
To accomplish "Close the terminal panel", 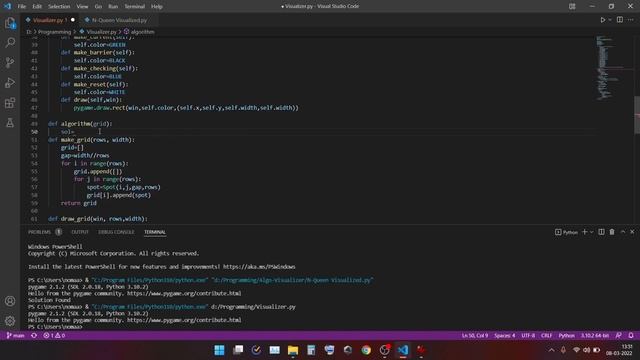I will tap(632, 232).
